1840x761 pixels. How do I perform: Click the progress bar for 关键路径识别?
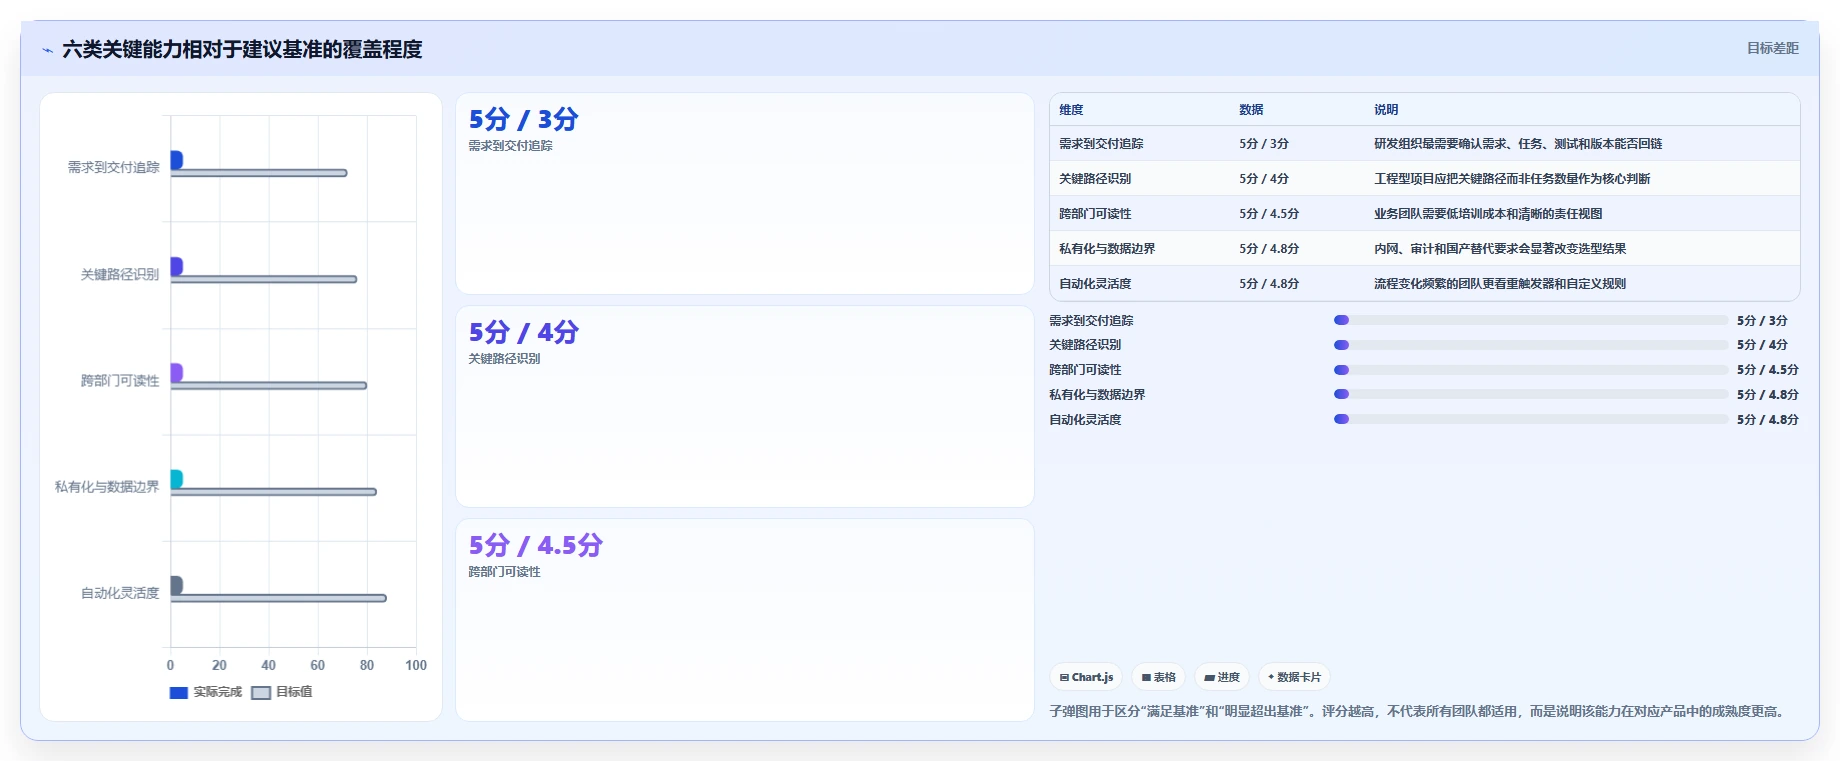pos(1531,345)
